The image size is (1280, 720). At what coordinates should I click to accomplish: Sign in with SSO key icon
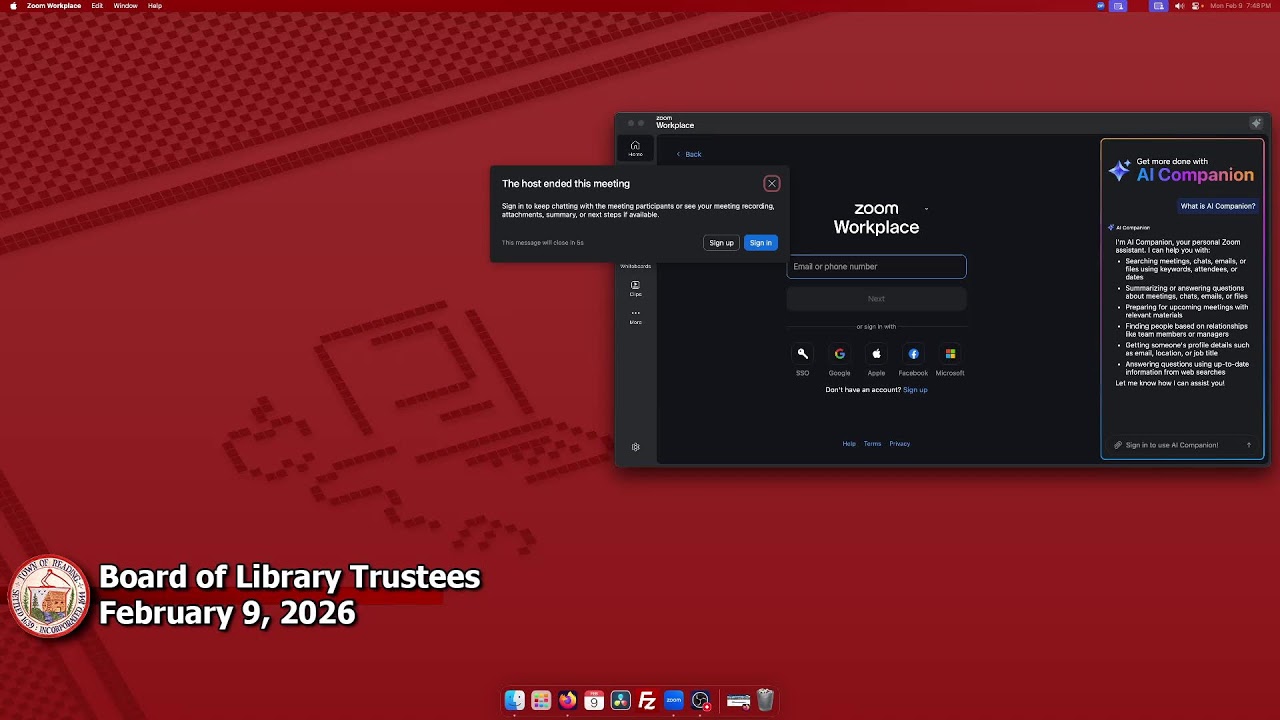pyautogui.click(x=802, y=354)
